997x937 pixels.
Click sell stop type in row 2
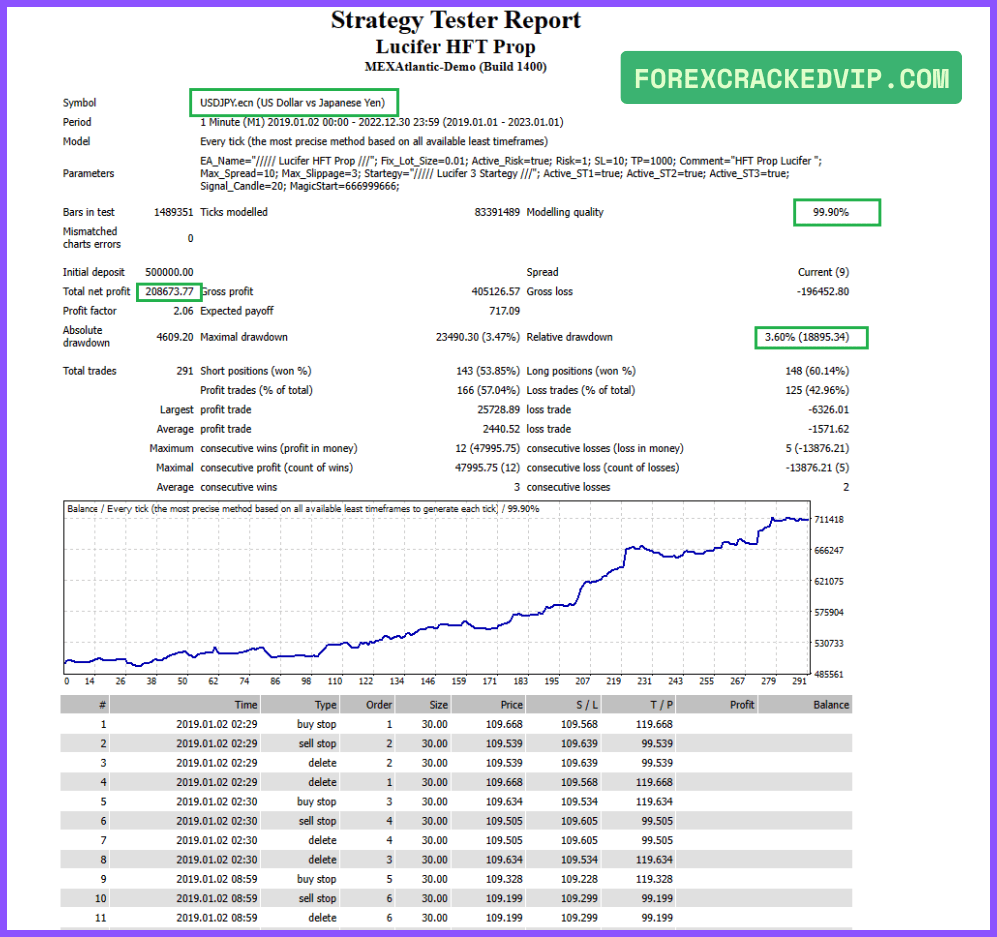(317, 744)
